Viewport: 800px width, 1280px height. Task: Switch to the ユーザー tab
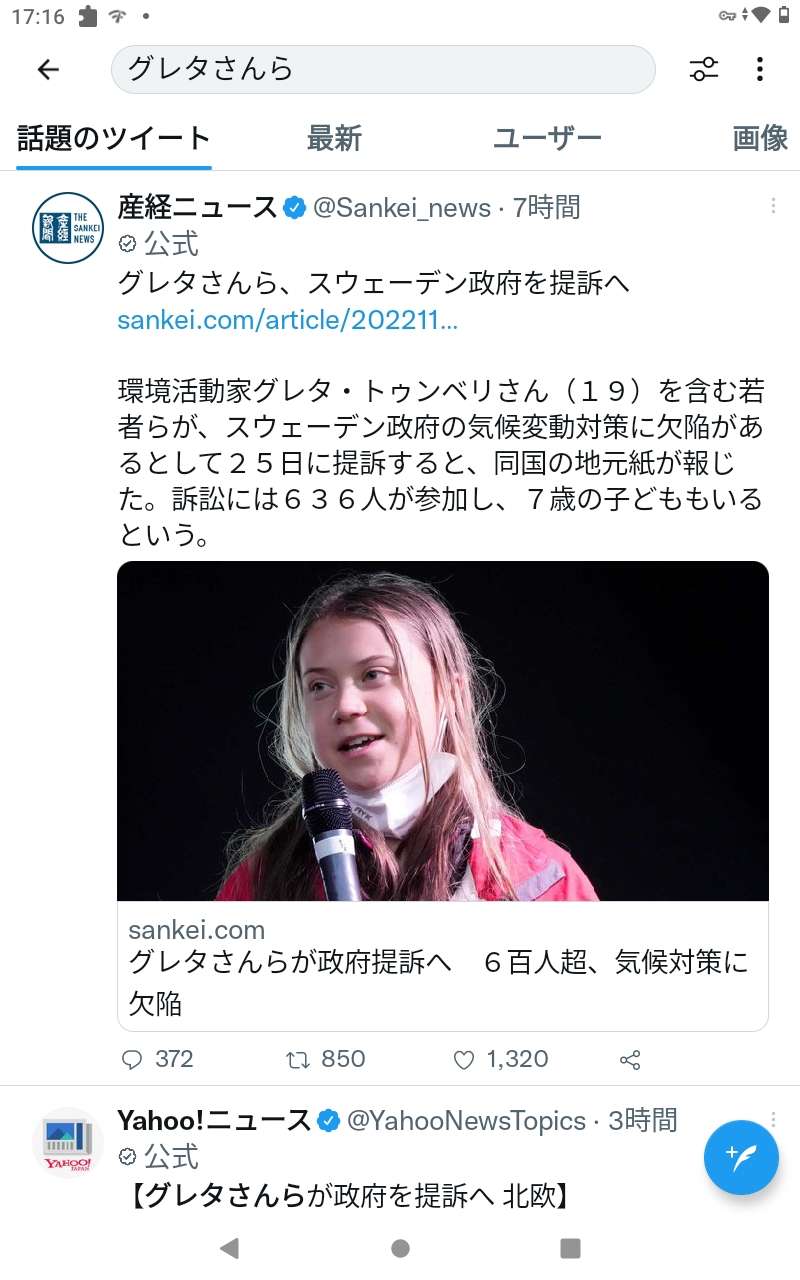(x=547, y=138)
